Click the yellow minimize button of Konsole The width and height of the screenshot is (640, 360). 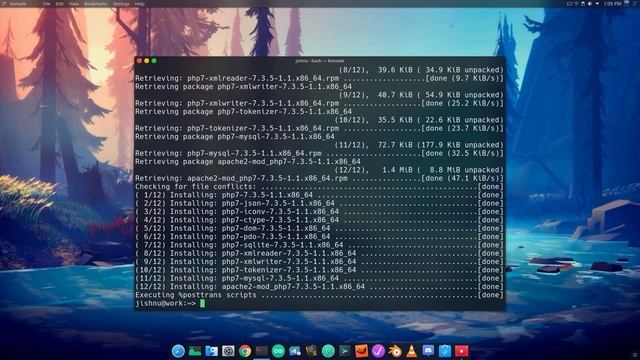(147, 61)
